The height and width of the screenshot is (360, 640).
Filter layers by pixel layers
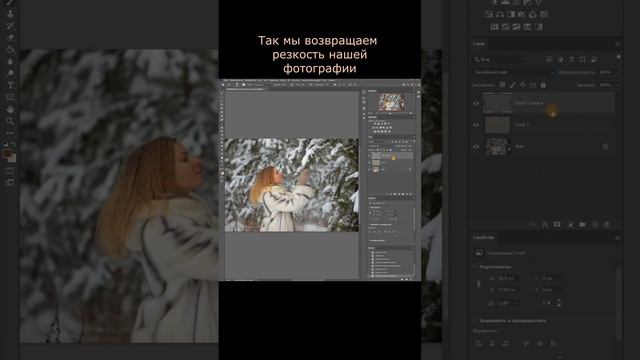549,60
